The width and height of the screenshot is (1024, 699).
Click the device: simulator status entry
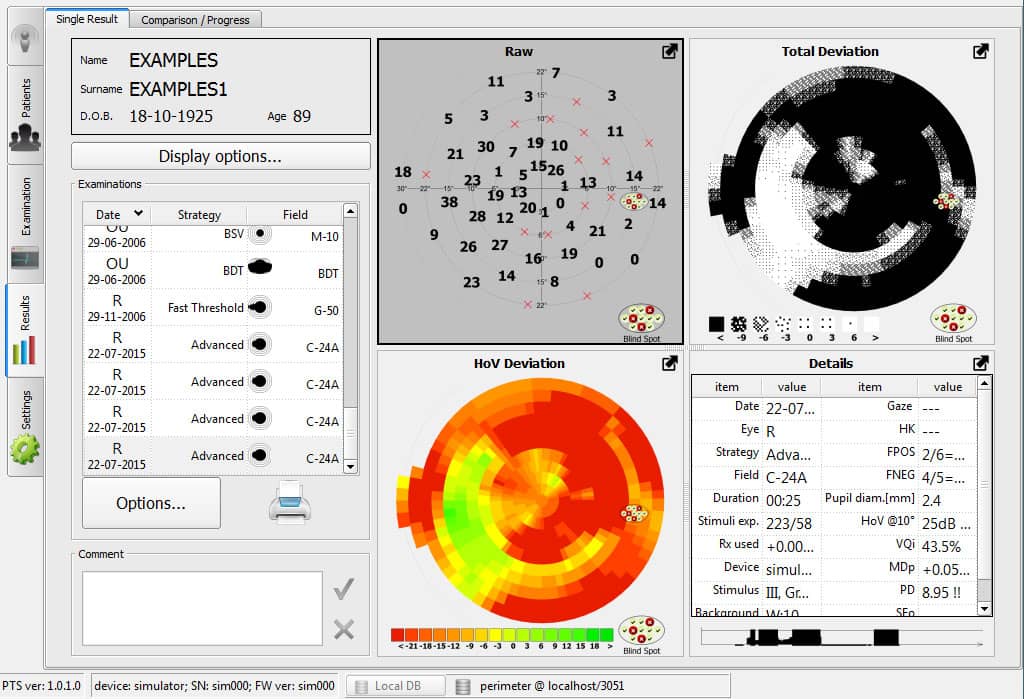point(214,686)
